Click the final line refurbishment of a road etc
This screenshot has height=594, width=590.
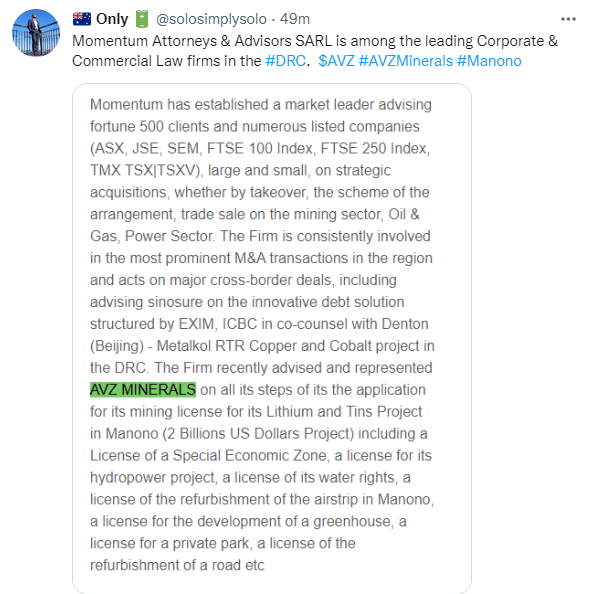tap(177, 566)
